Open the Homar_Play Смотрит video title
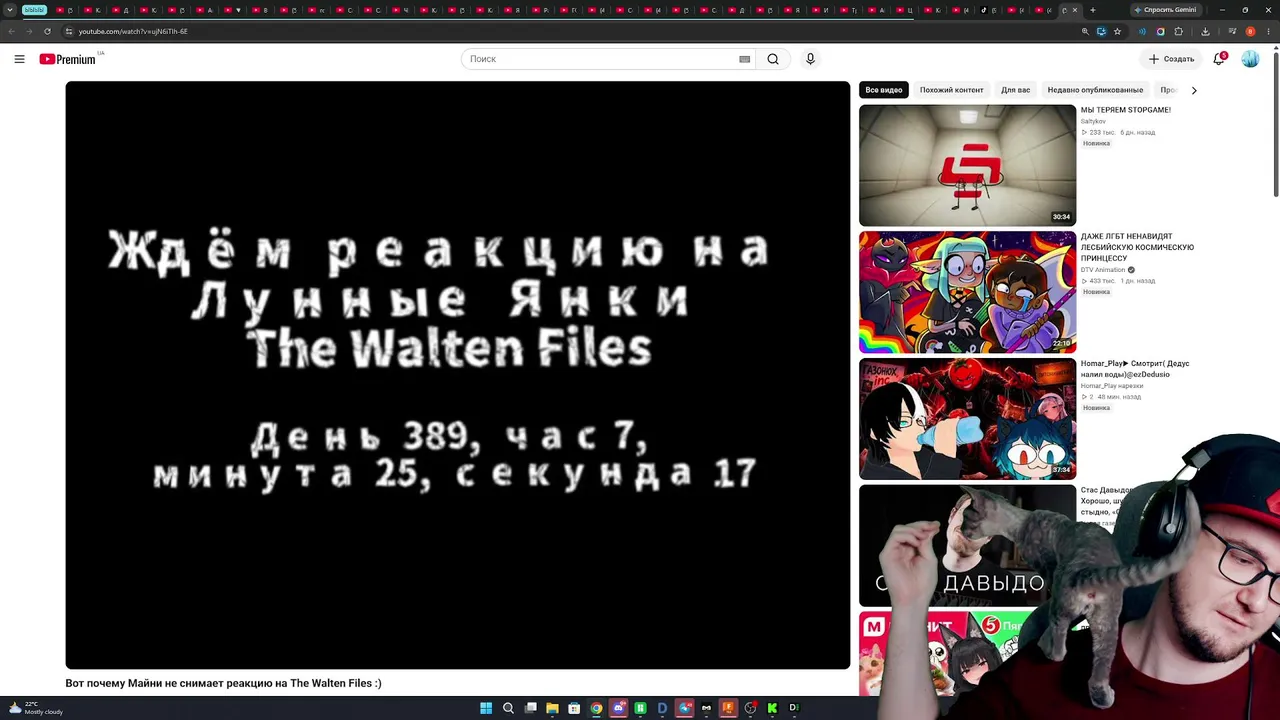Viewport: 1280px width, 720px height. pos(1135,369)
